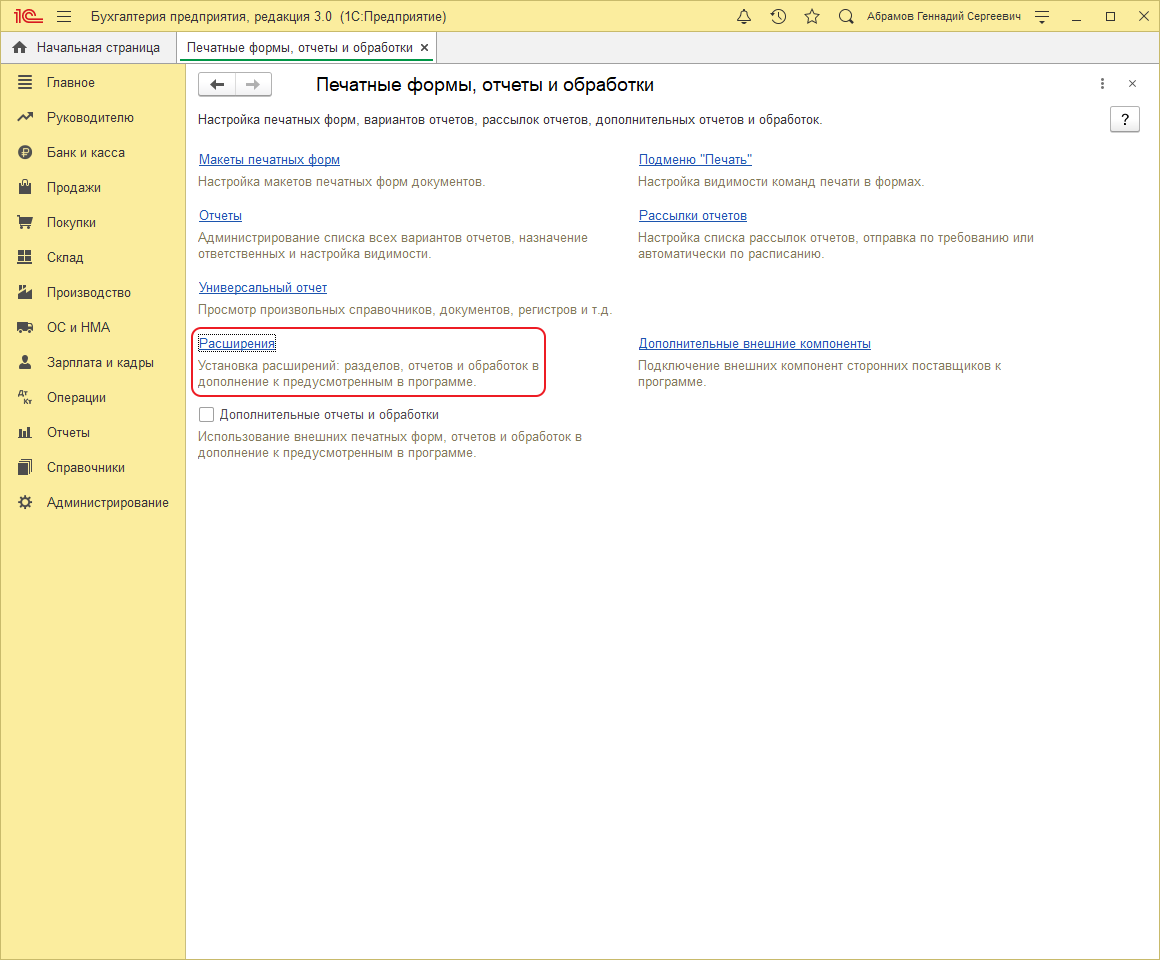
Task: Open the Расширения link
Action: 237,343
